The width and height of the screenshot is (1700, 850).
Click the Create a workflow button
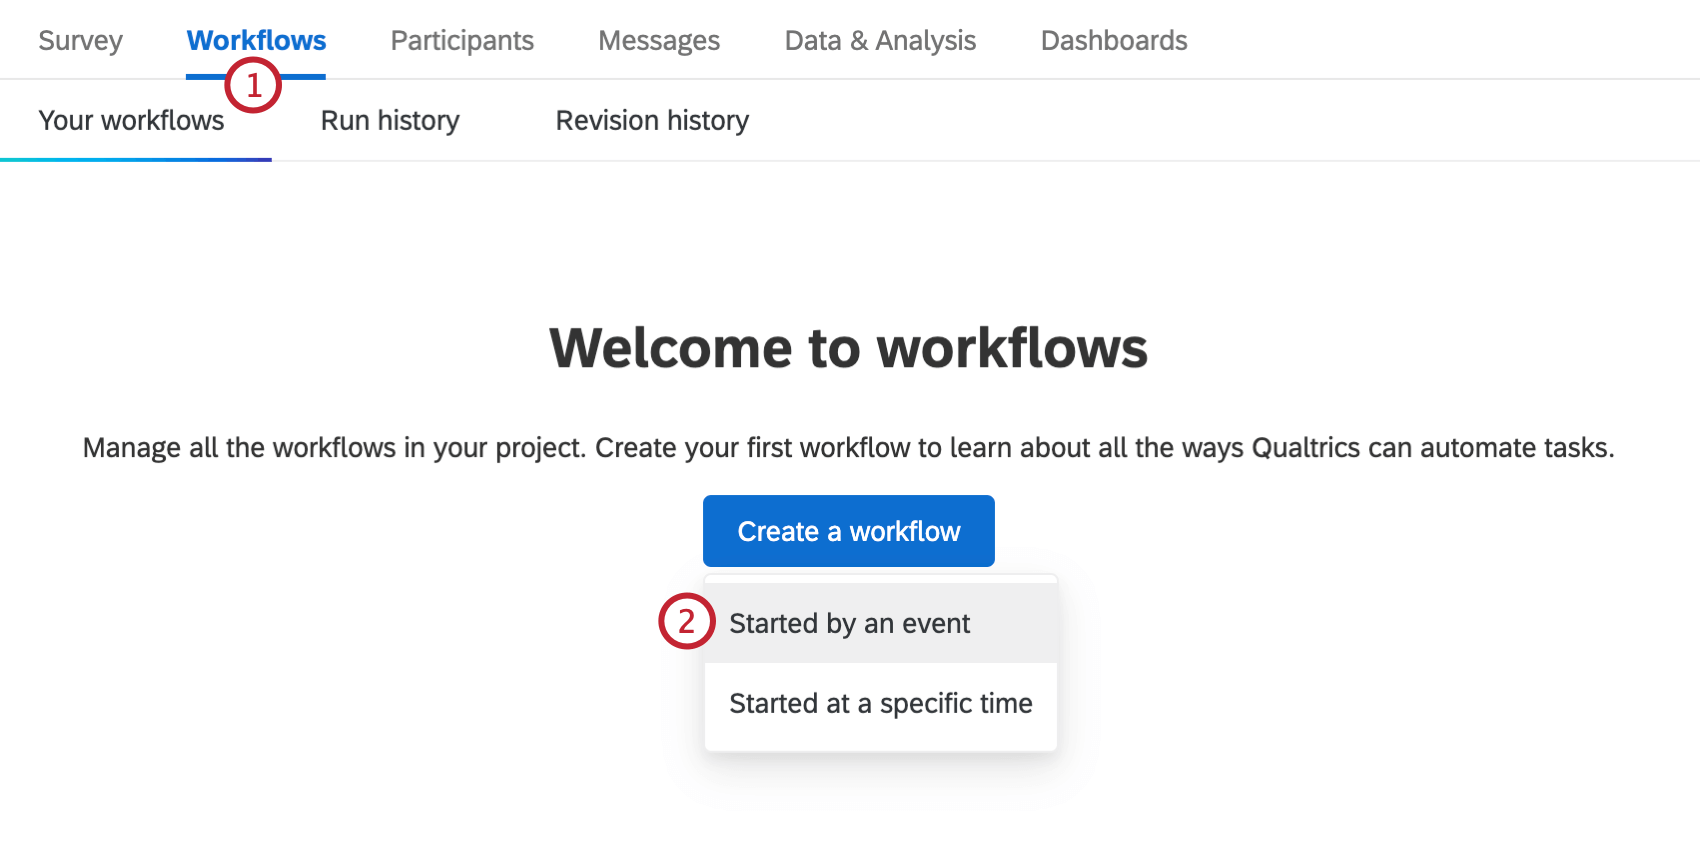tap(849, 531)
